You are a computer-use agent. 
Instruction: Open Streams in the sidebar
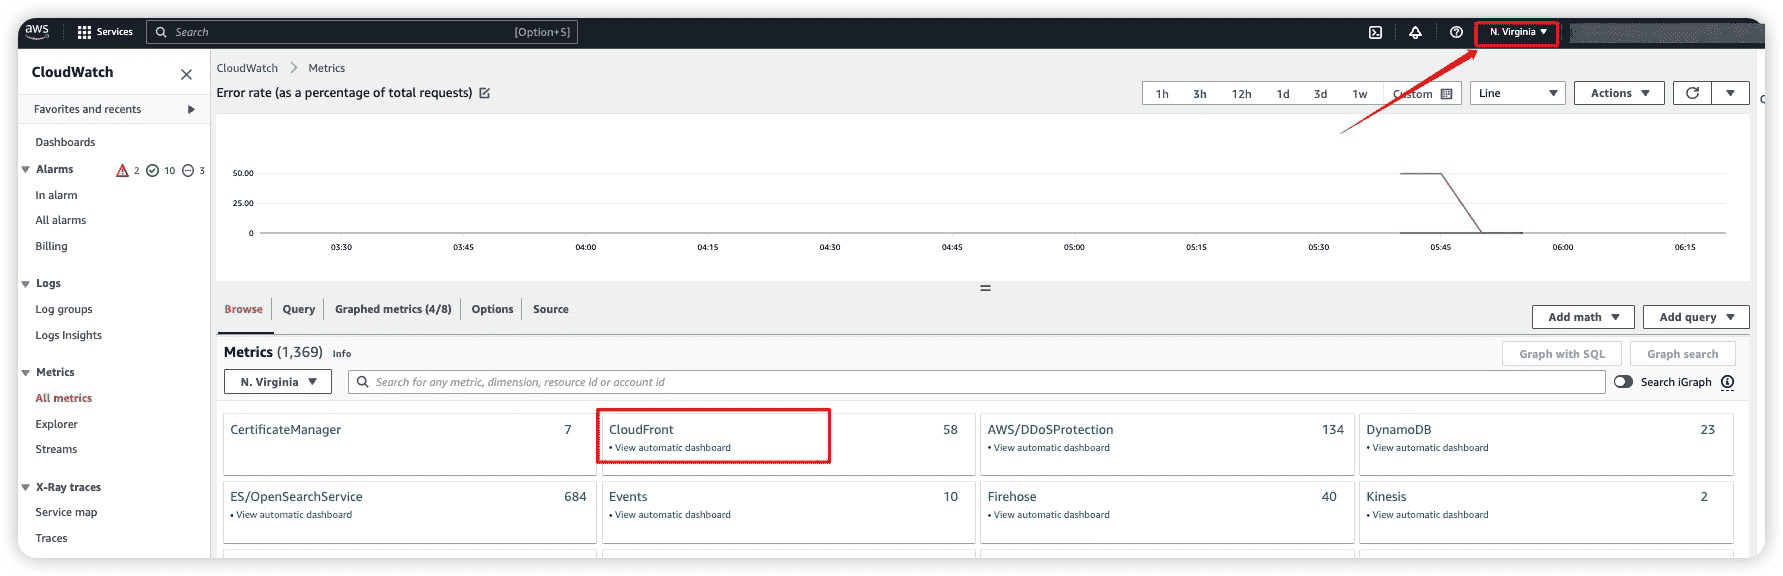tap(56, 449)
